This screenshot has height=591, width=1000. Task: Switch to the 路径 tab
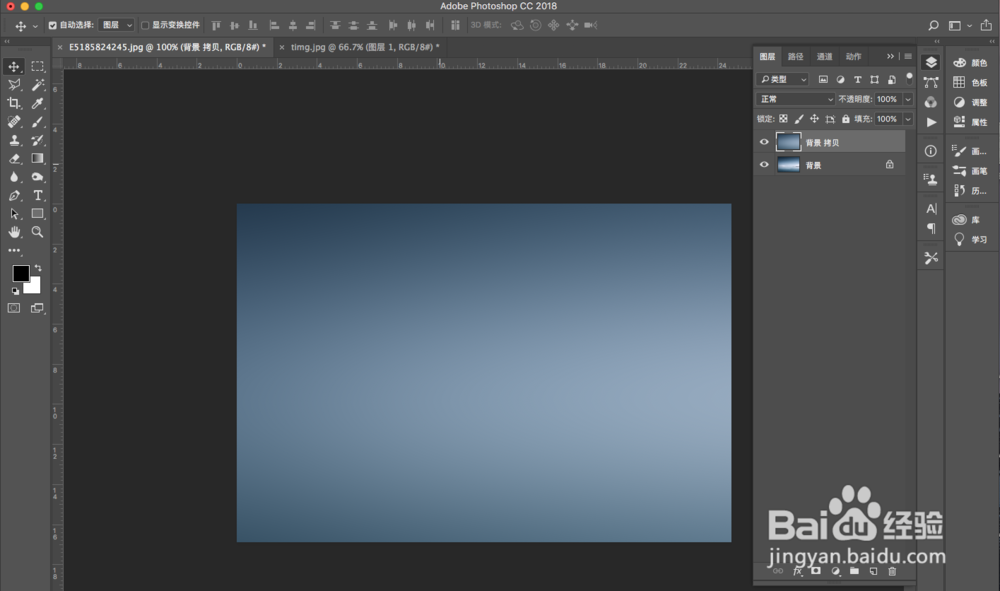click(x=795, y=56)
